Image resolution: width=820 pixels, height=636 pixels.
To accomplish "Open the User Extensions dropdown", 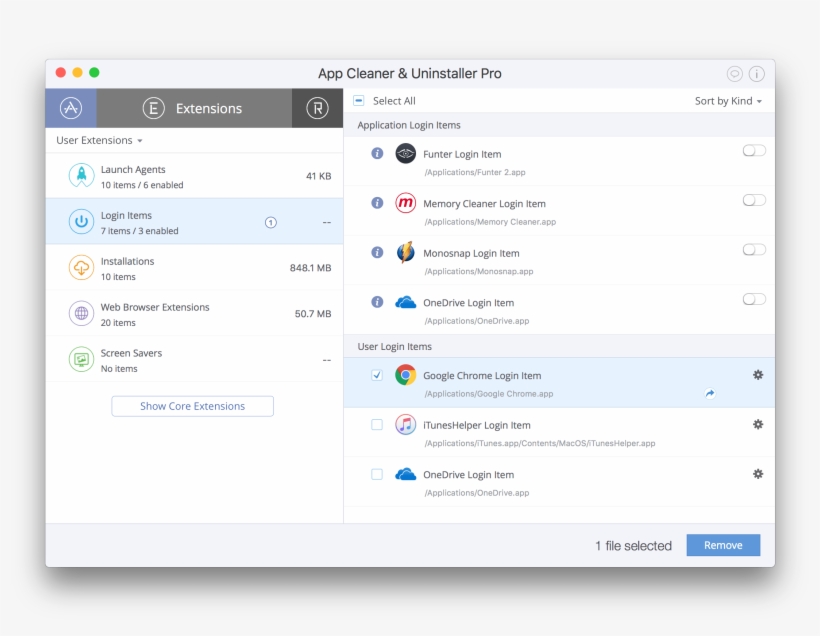I will (99, 140).
